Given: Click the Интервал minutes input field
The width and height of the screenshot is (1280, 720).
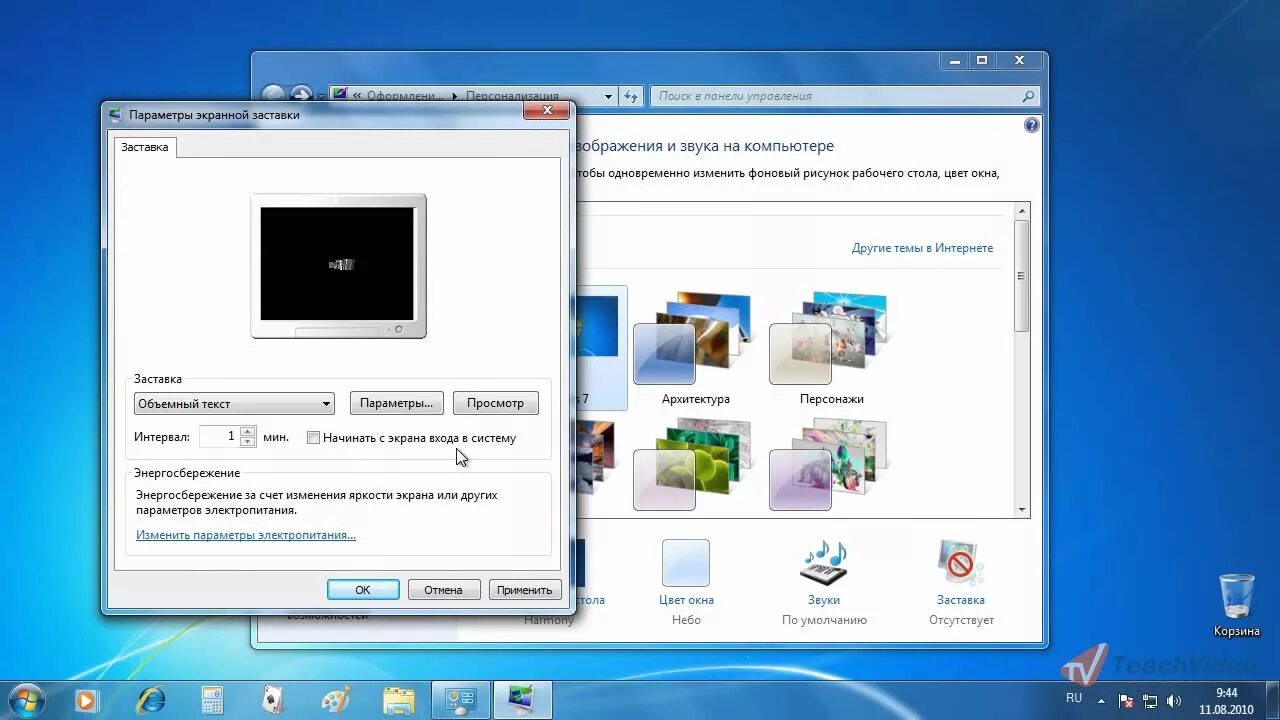Looking at the screenshot, I should coord(219,437).
